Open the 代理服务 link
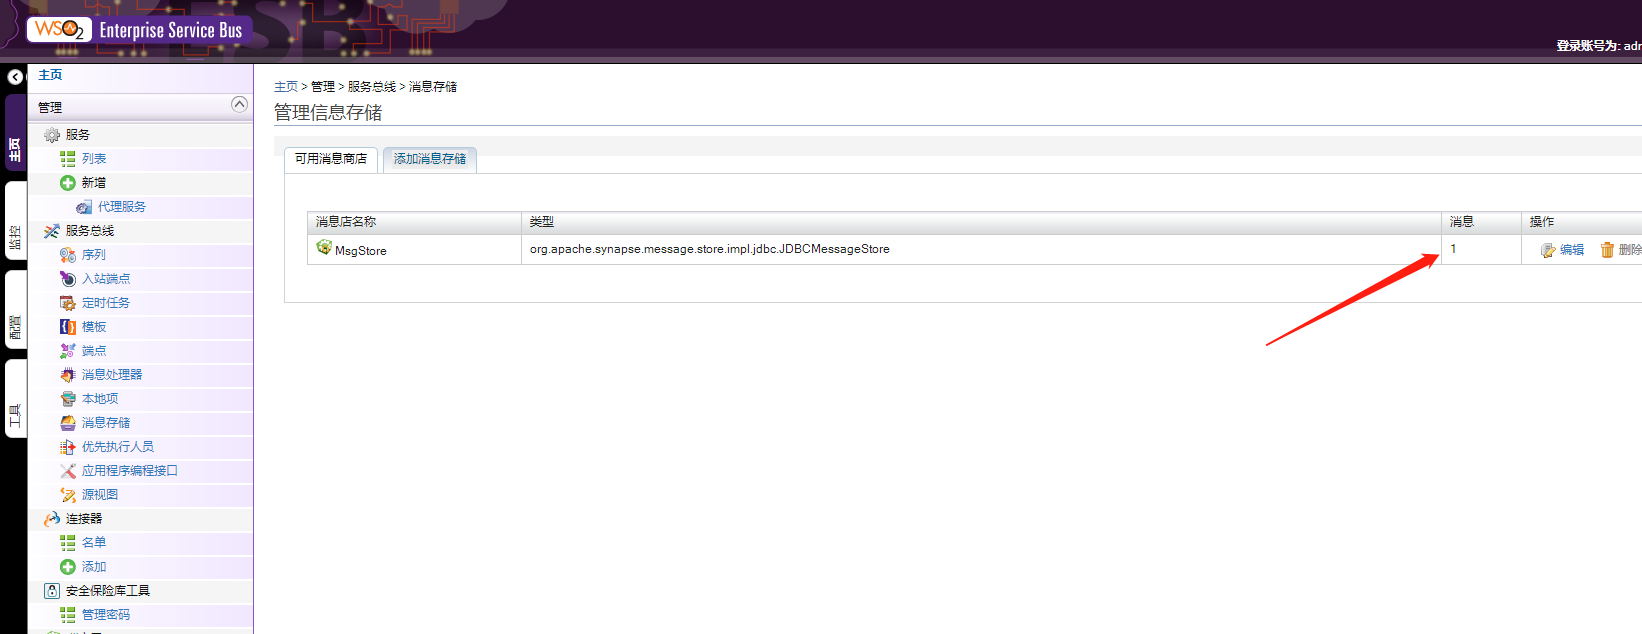This screenshot has height=634, width=1642. click(122, 207)
